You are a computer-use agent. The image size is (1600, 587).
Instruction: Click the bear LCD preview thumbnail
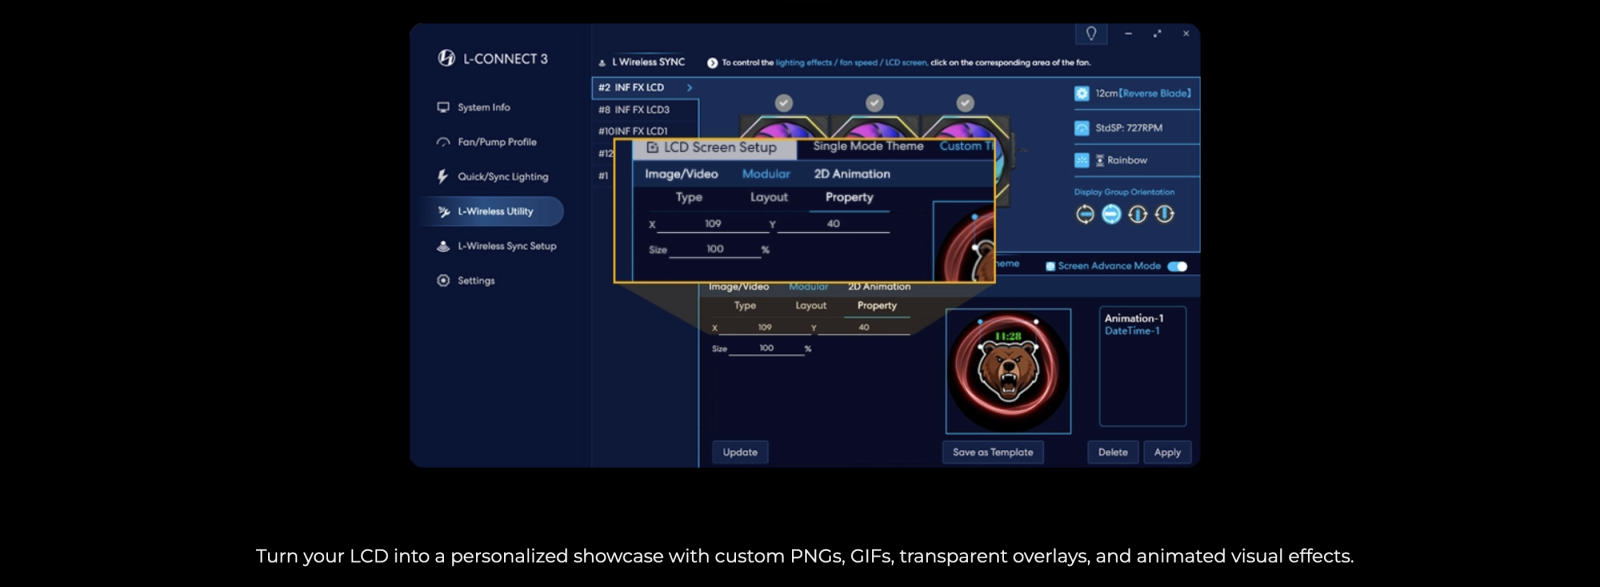click(x=1008, y=371)
